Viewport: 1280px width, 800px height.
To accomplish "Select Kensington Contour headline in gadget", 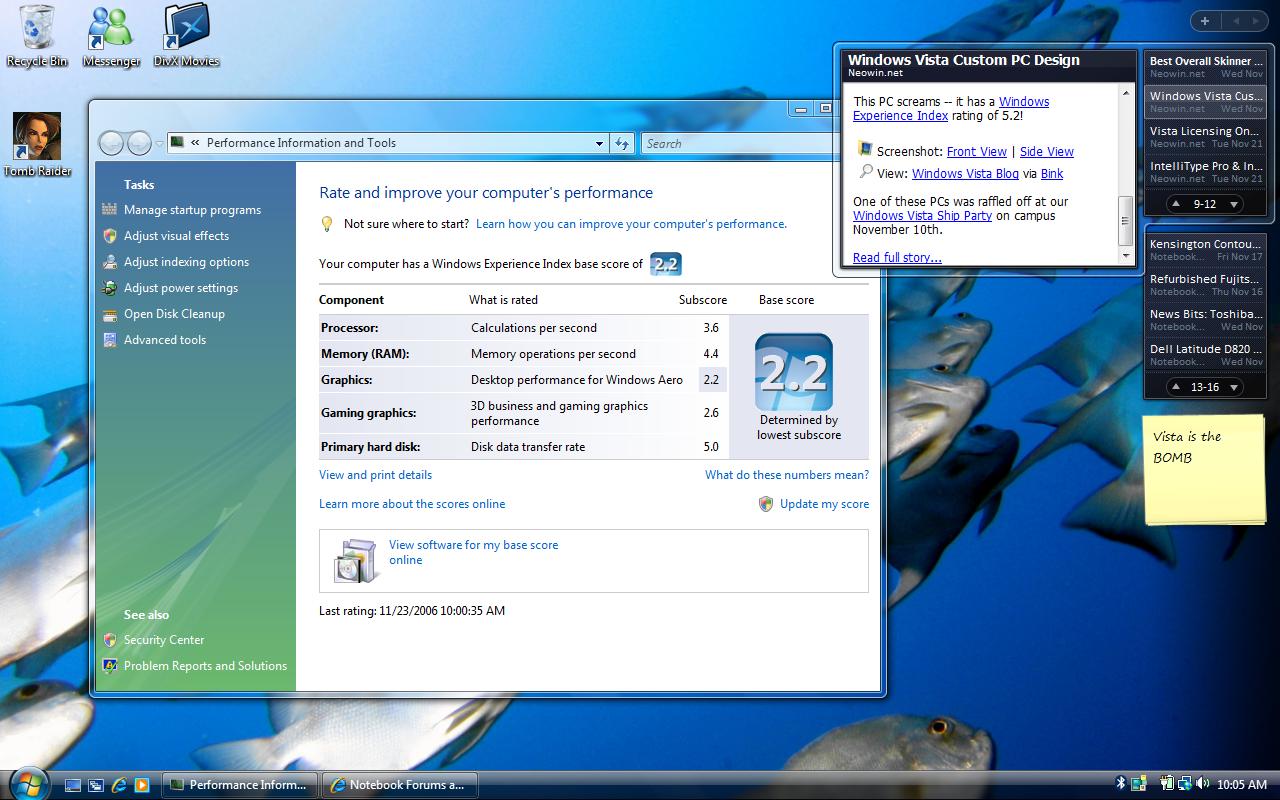I will pos(1206,250).
